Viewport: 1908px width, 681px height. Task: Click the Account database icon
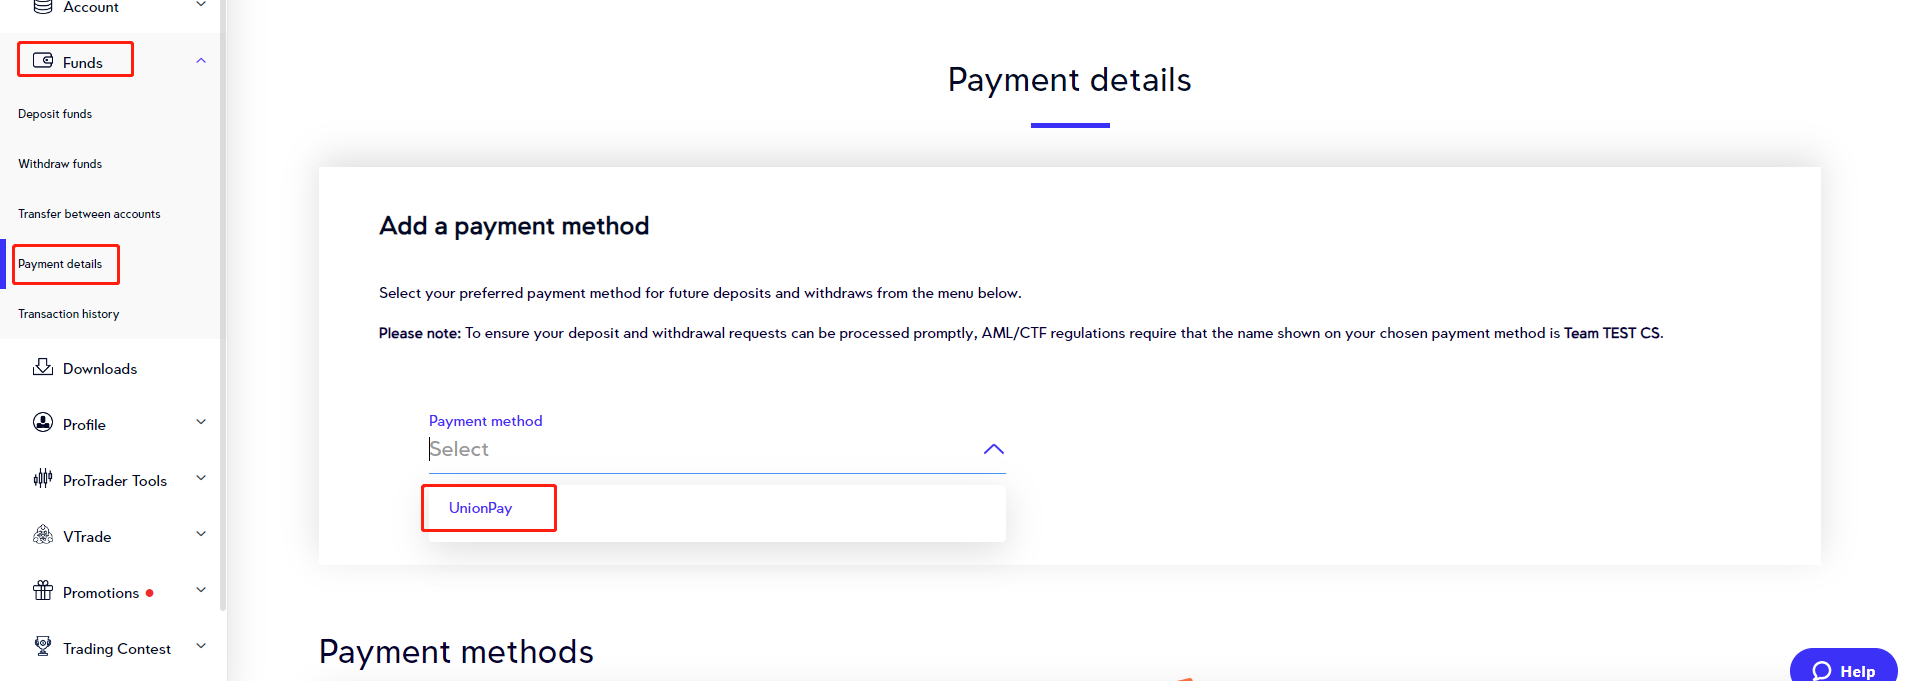[x=43, y=6]
